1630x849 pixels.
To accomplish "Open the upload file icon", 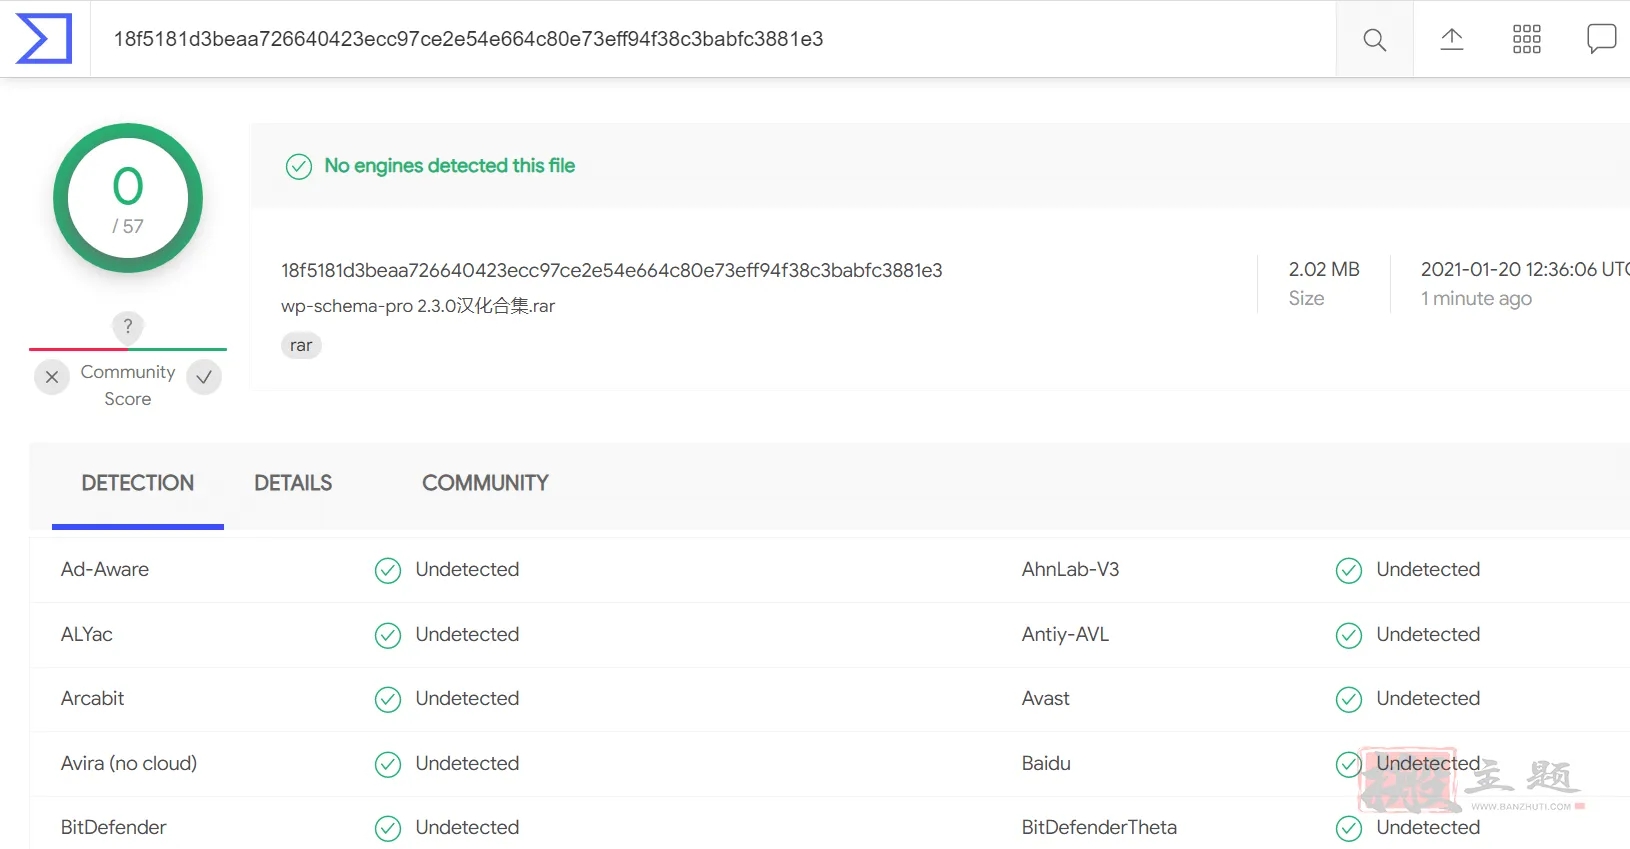I will (1451, 39).
